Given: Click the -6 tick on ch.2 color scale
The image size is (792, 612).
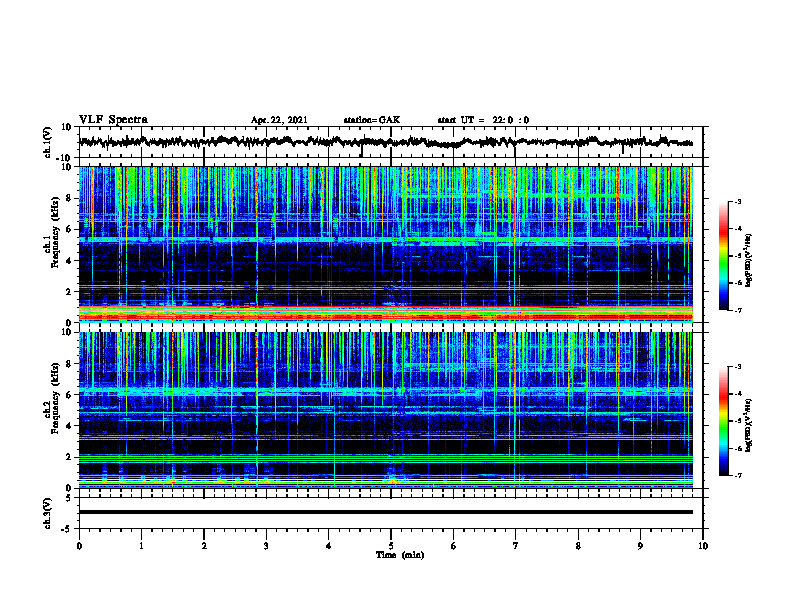Looking at the screenshot, I should 737,448.
